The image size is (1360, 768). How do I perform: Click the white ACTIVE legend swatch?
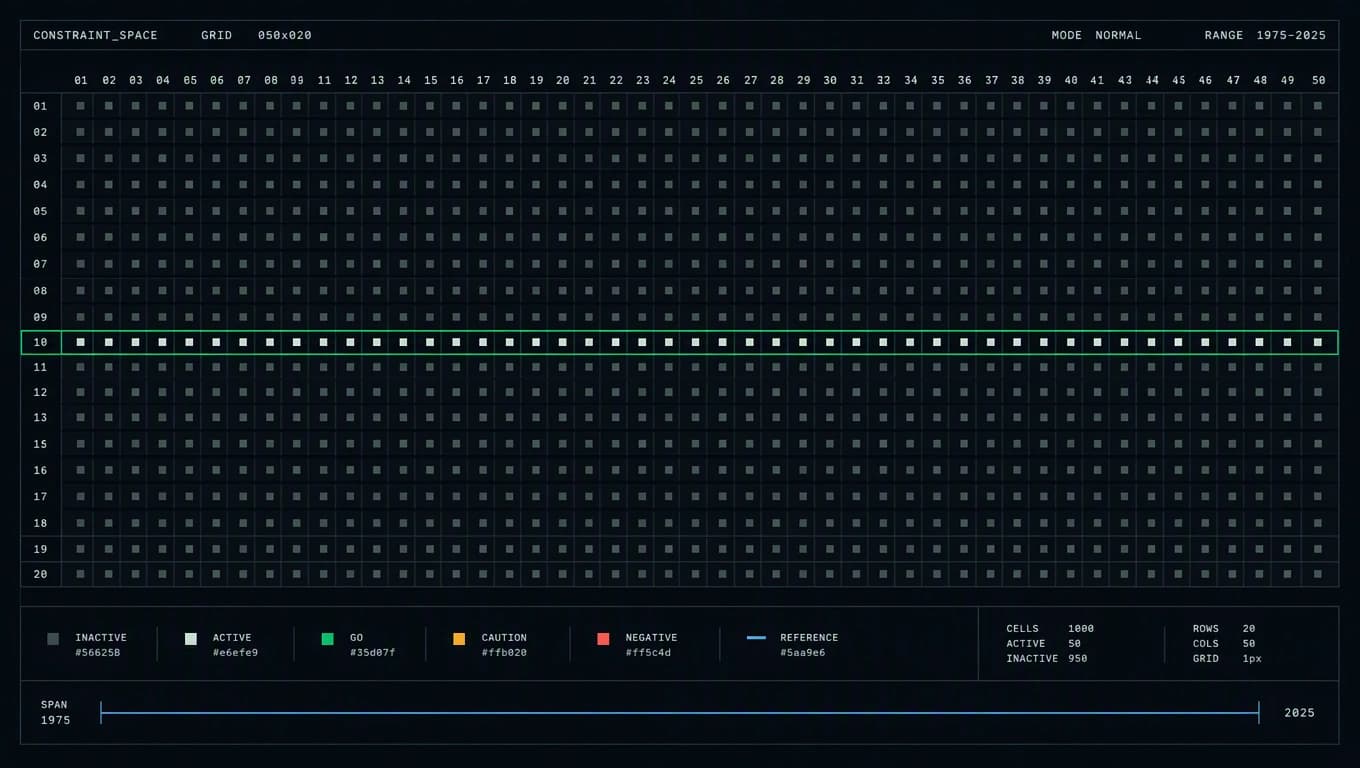tap(191, 639)
